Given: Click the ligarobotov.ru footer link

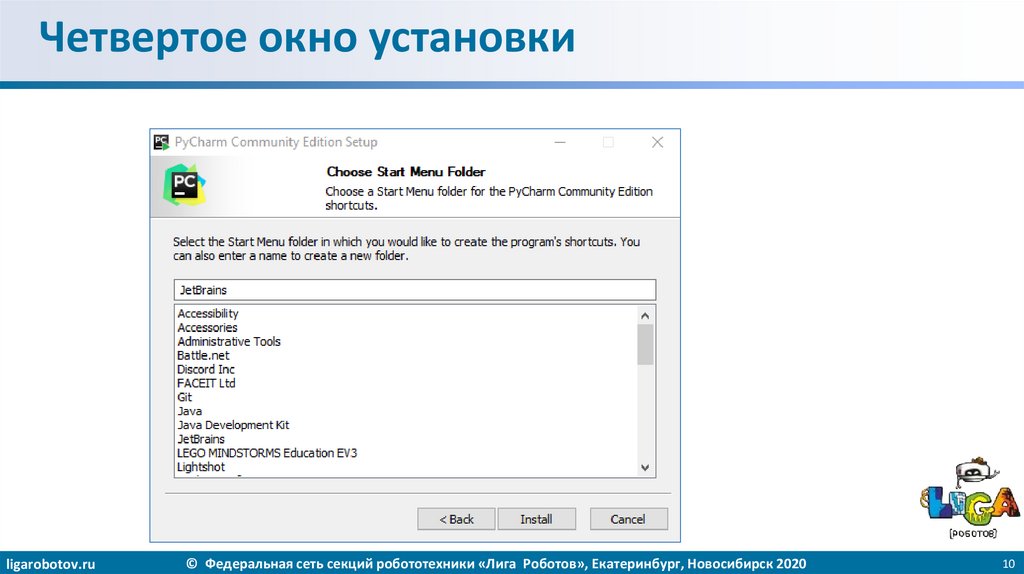Looking at the screenshot, I should coord(50,564).
